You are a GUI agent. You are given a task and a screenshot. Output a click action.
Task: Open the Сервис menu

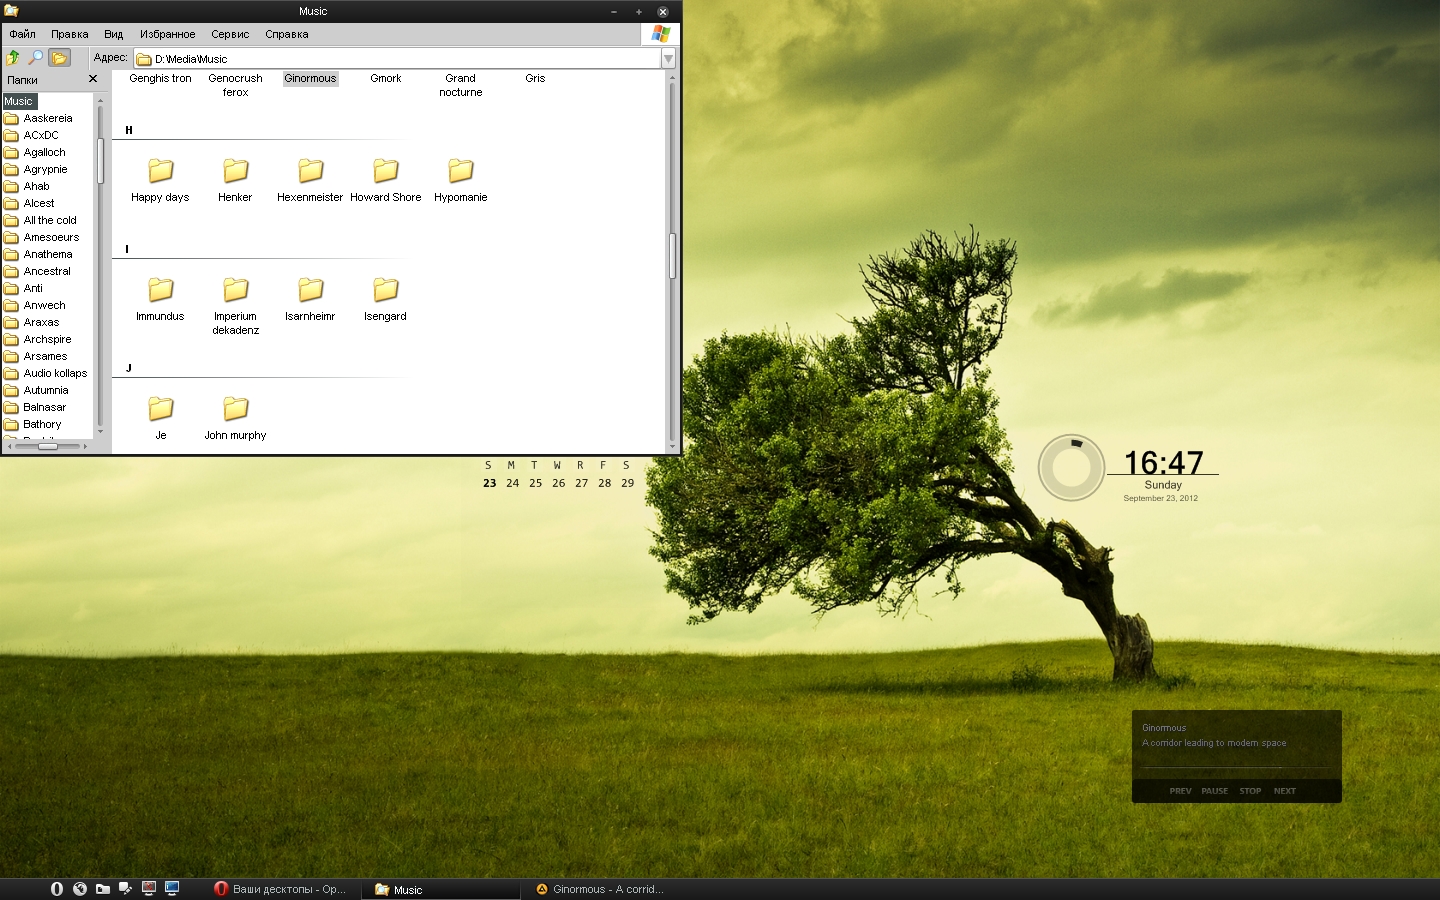[x=230, y=34]
